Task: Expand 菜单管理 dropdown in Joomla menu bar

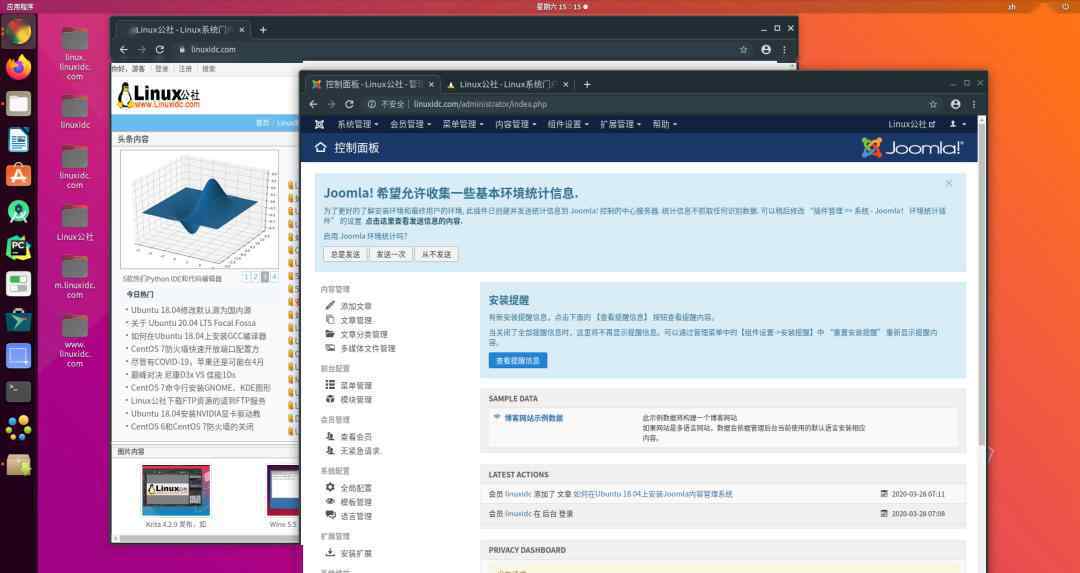Action: [x=463, y=124]
